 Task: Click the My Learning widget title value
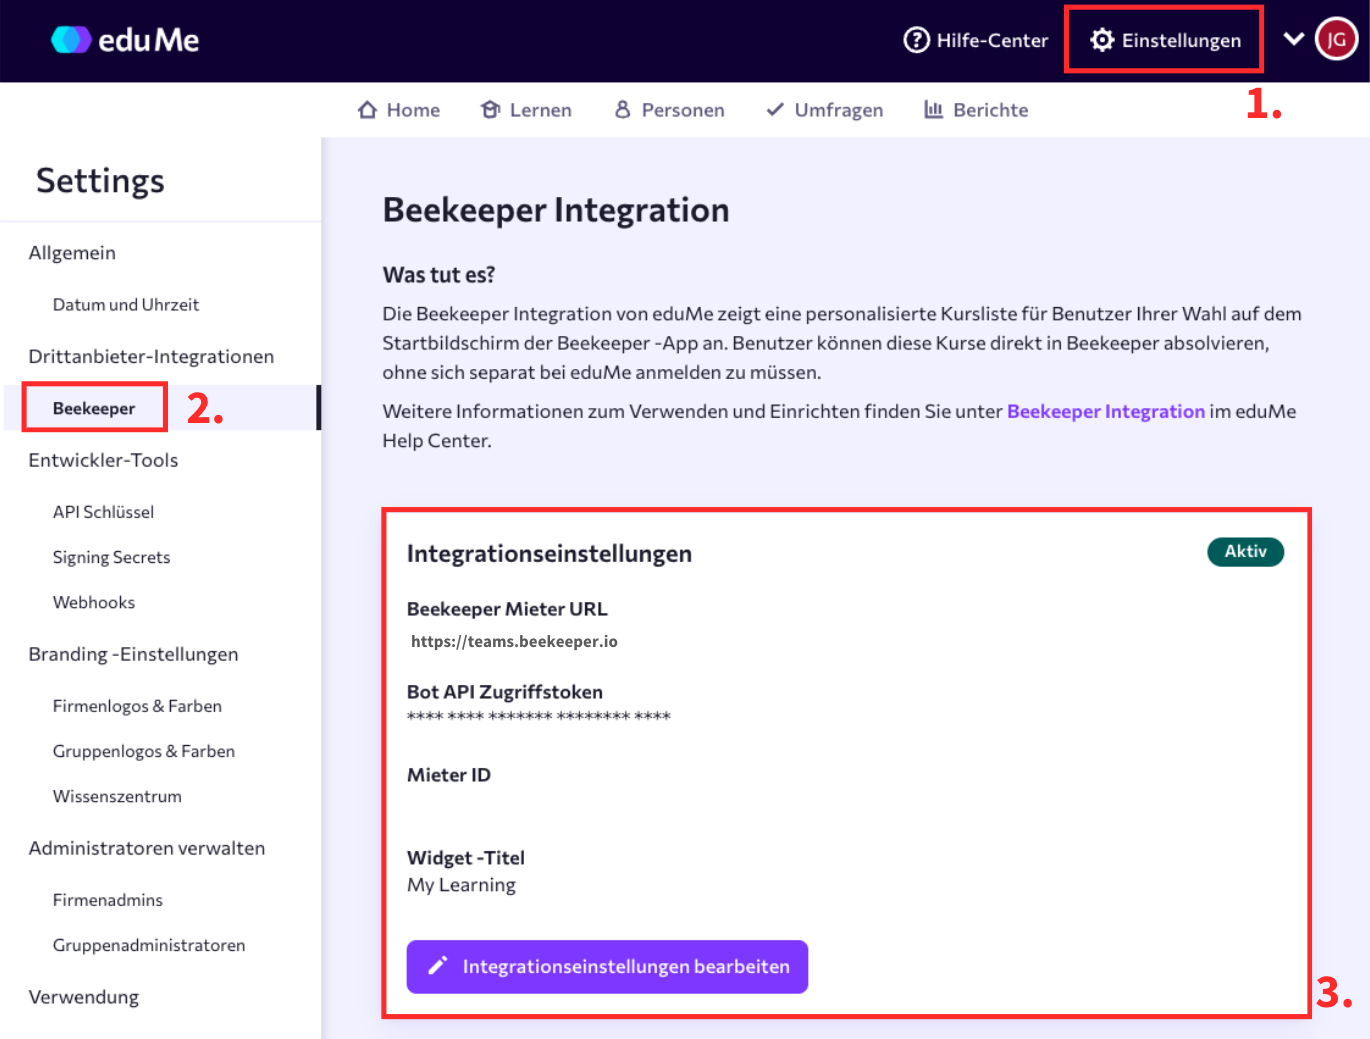461,885
